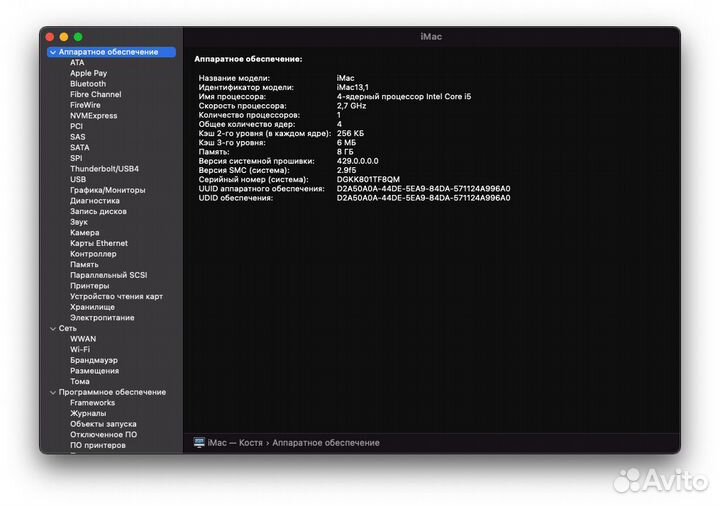Open ПО принтеров in the sidebar
720x506 pixels.
[97, 445]
